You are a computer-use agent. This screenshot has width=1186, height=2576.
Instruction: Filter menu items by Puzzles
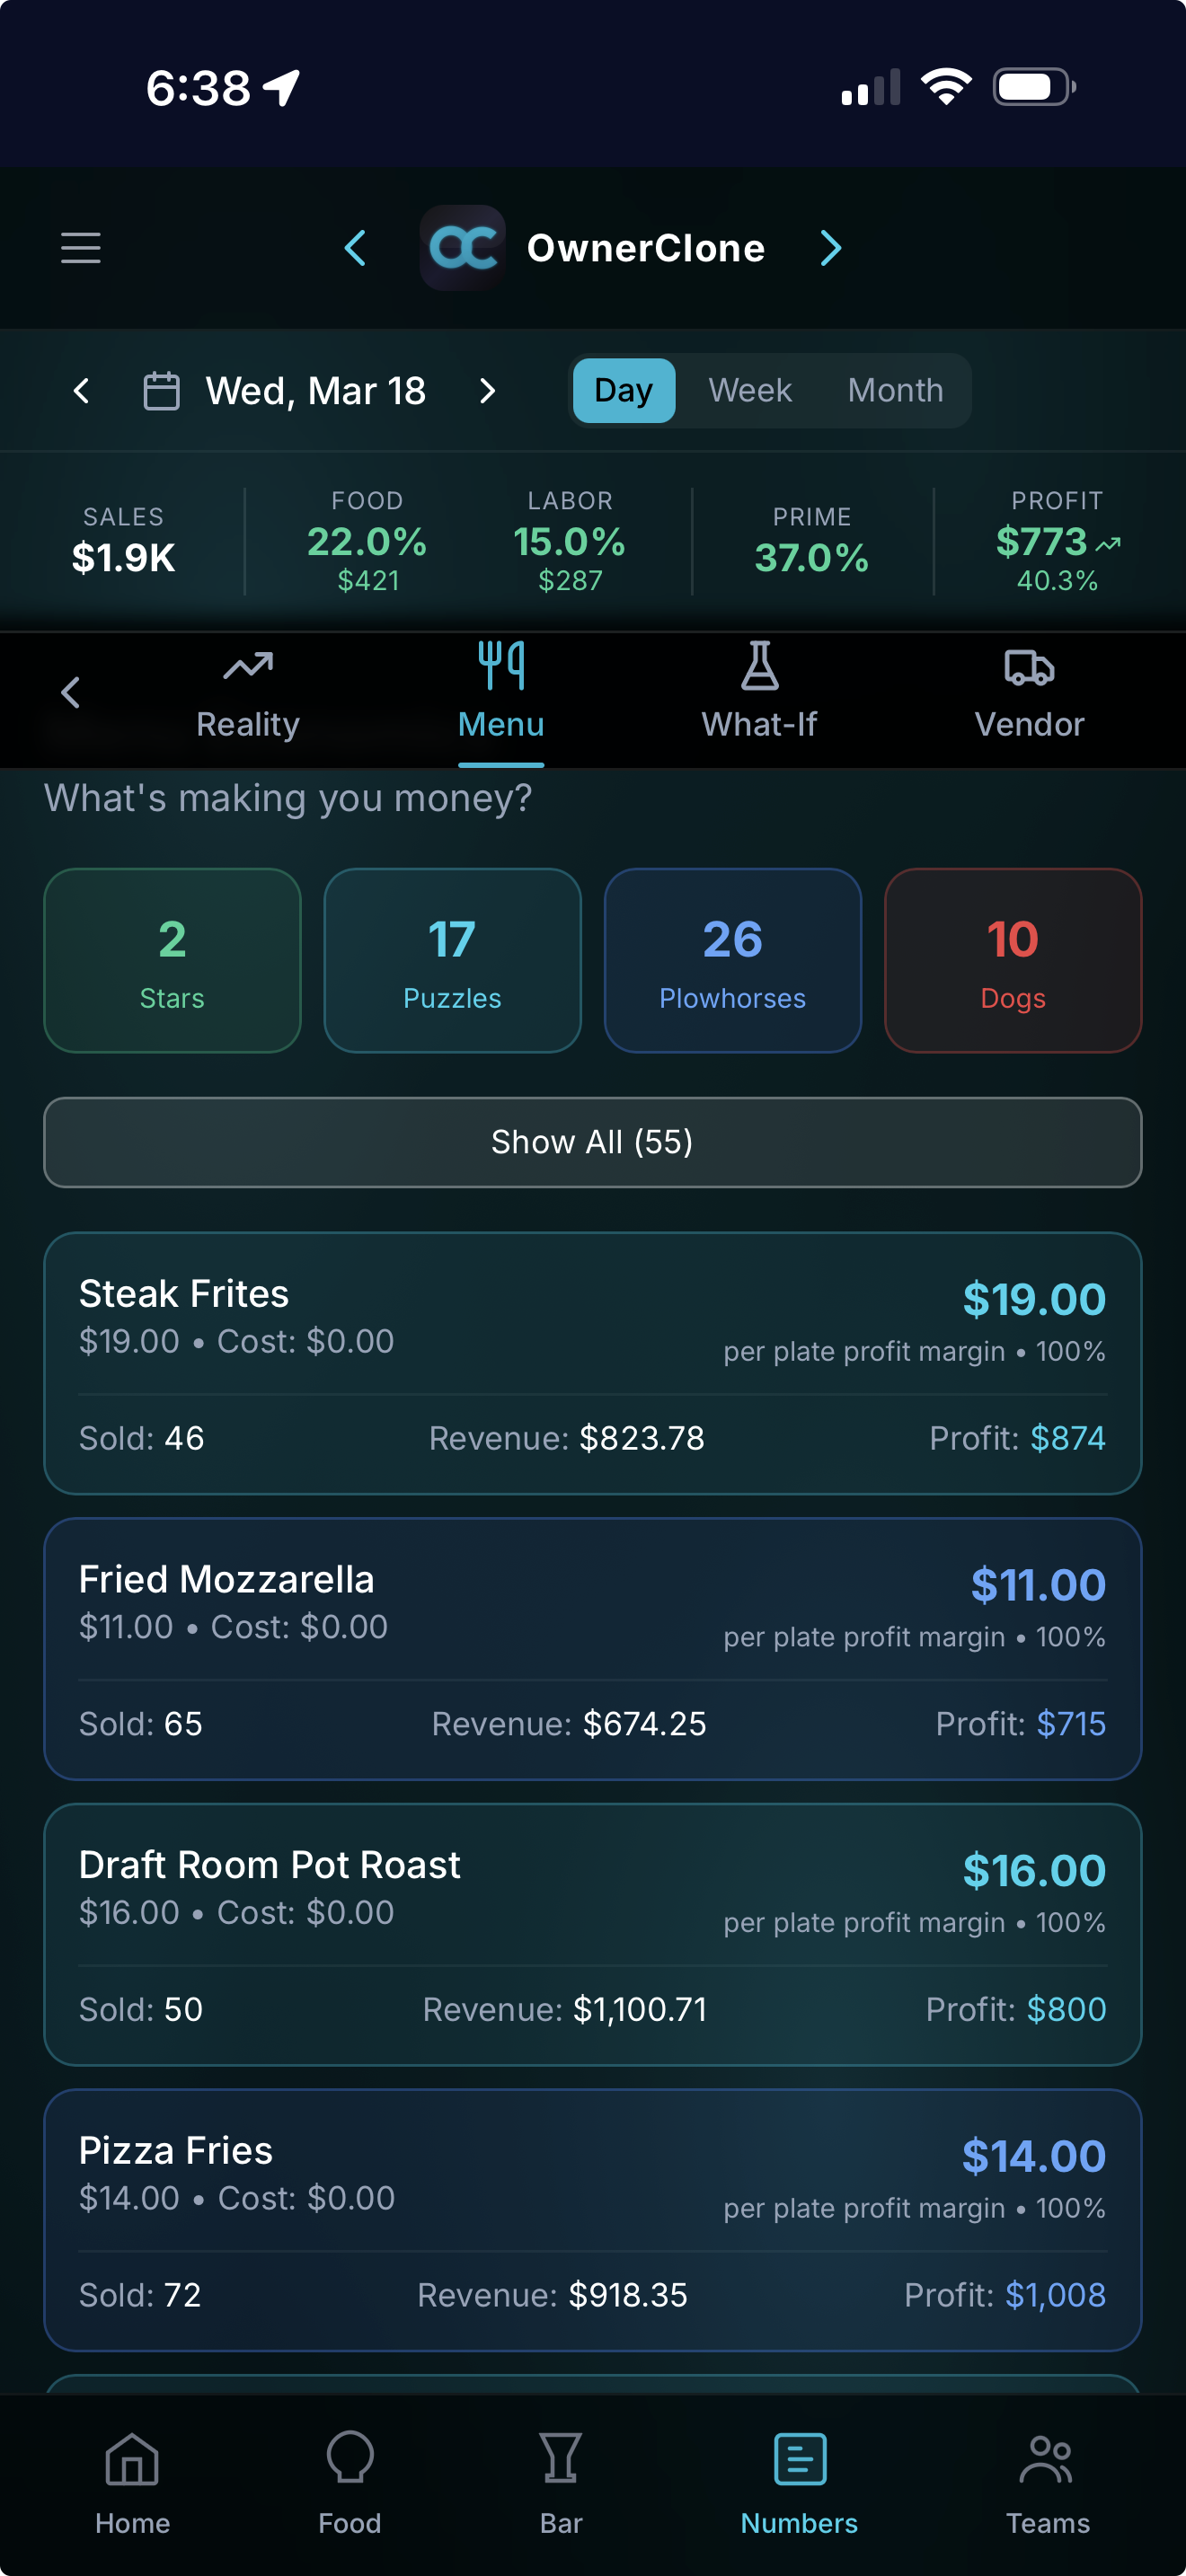(452, 960)
